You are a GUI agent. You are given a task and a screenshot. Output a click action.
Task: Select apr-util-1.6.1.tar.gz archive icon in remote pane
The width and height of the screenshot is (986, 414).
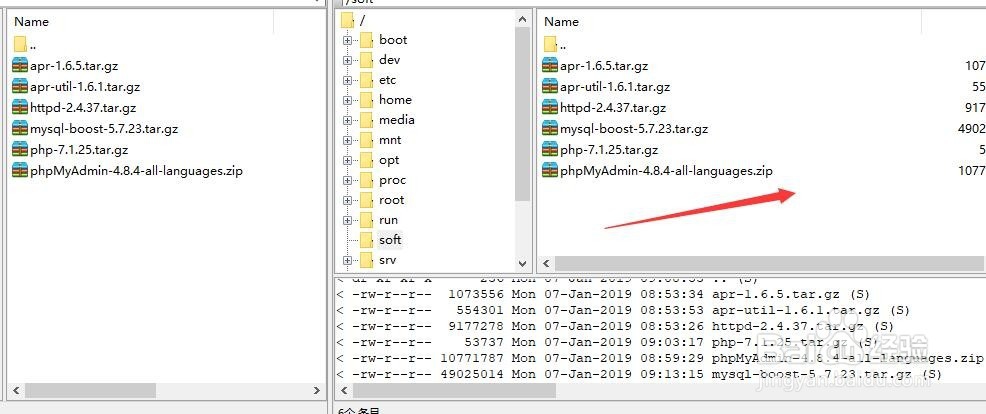click(x=550, y=86)
